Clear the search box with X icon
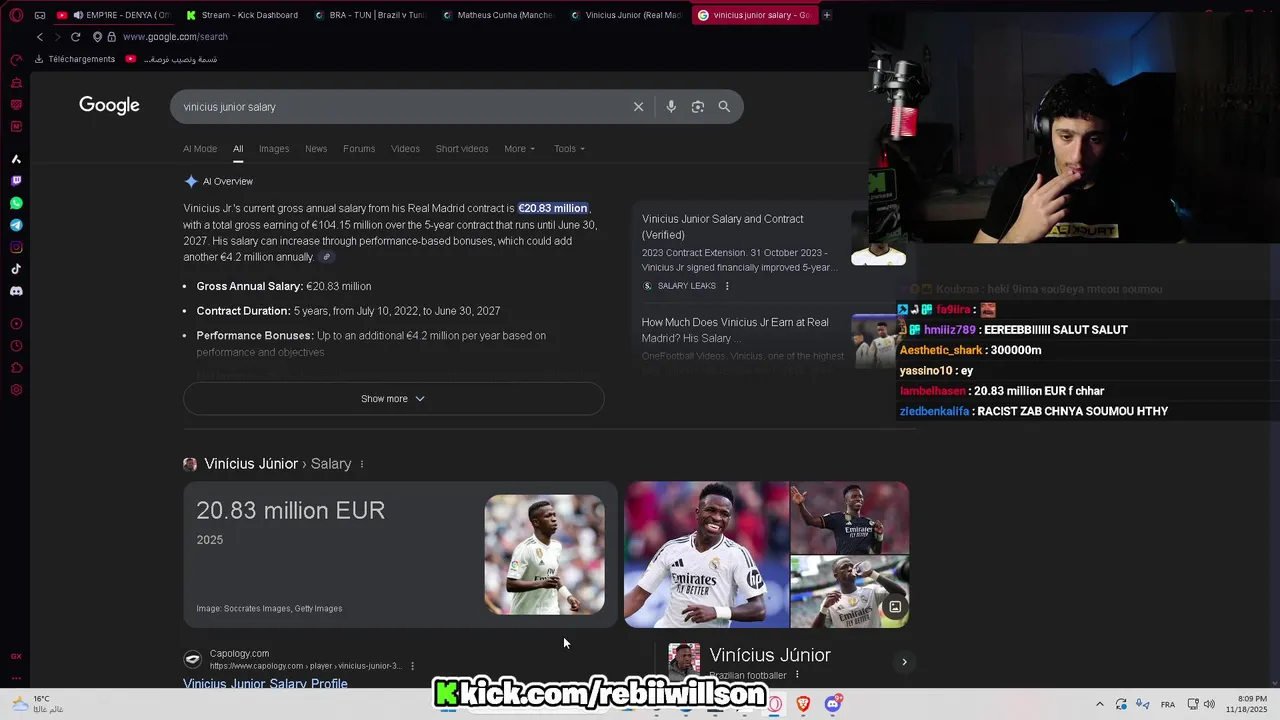Viewport: 1280px width, 720px height. [638, 107]
